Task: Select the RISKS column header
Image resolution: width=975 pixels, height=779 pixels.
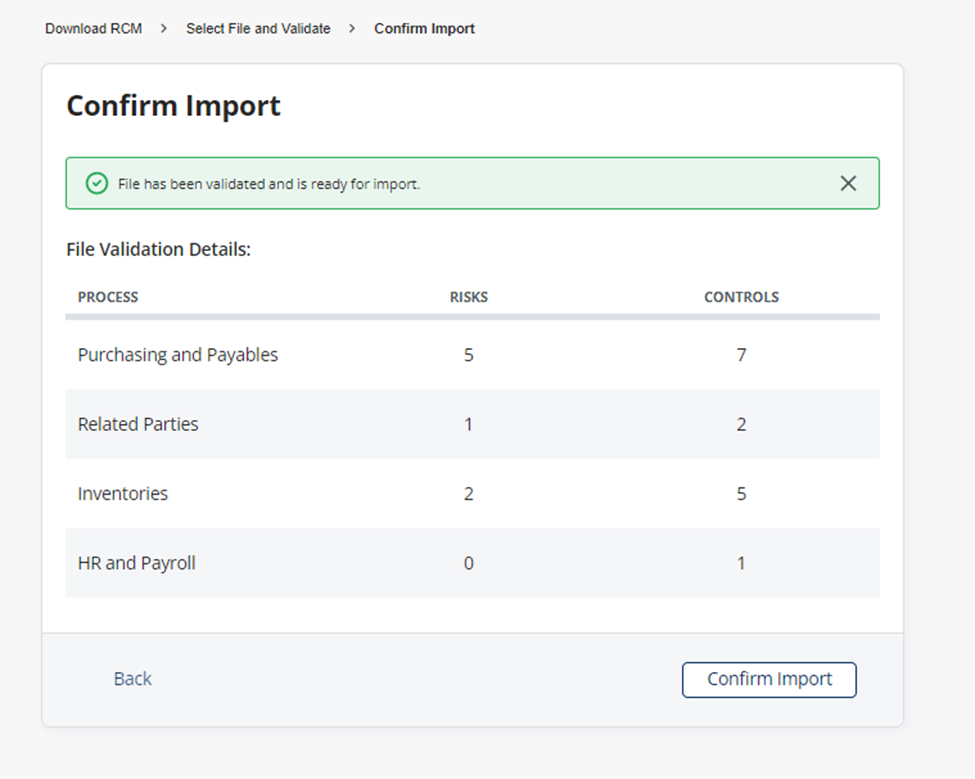Action: point(469,297)
